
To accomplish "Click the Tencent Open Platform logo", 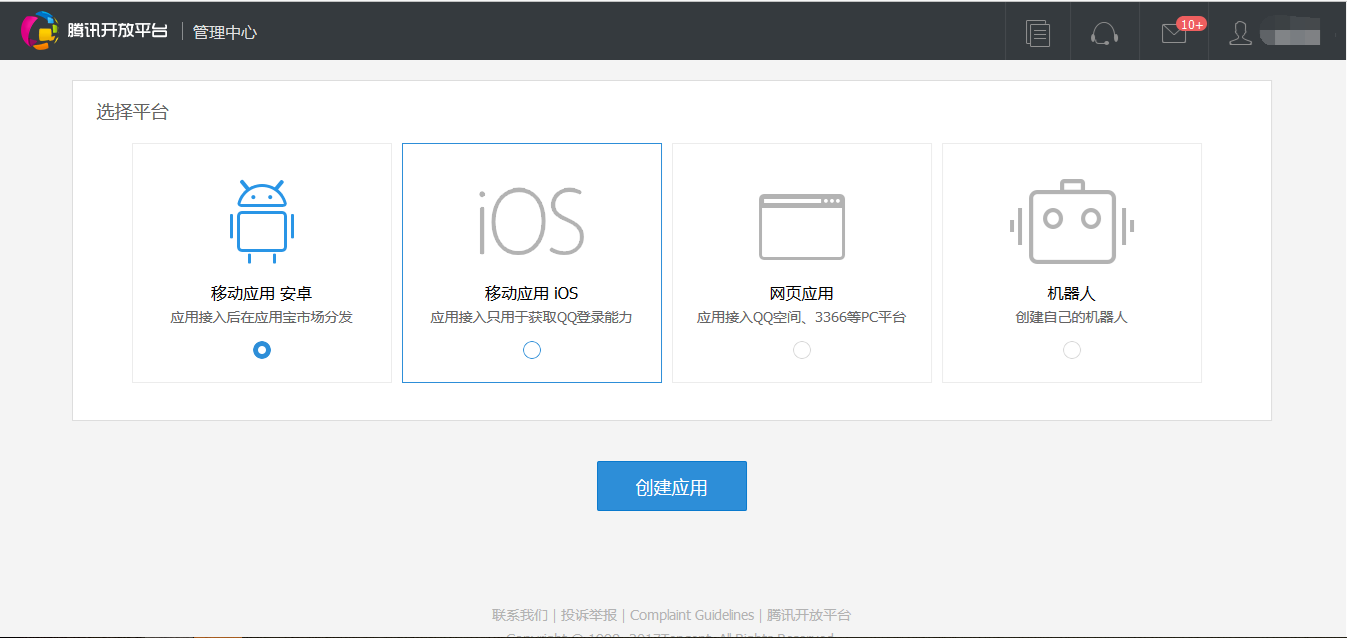I will click(94, 31).
